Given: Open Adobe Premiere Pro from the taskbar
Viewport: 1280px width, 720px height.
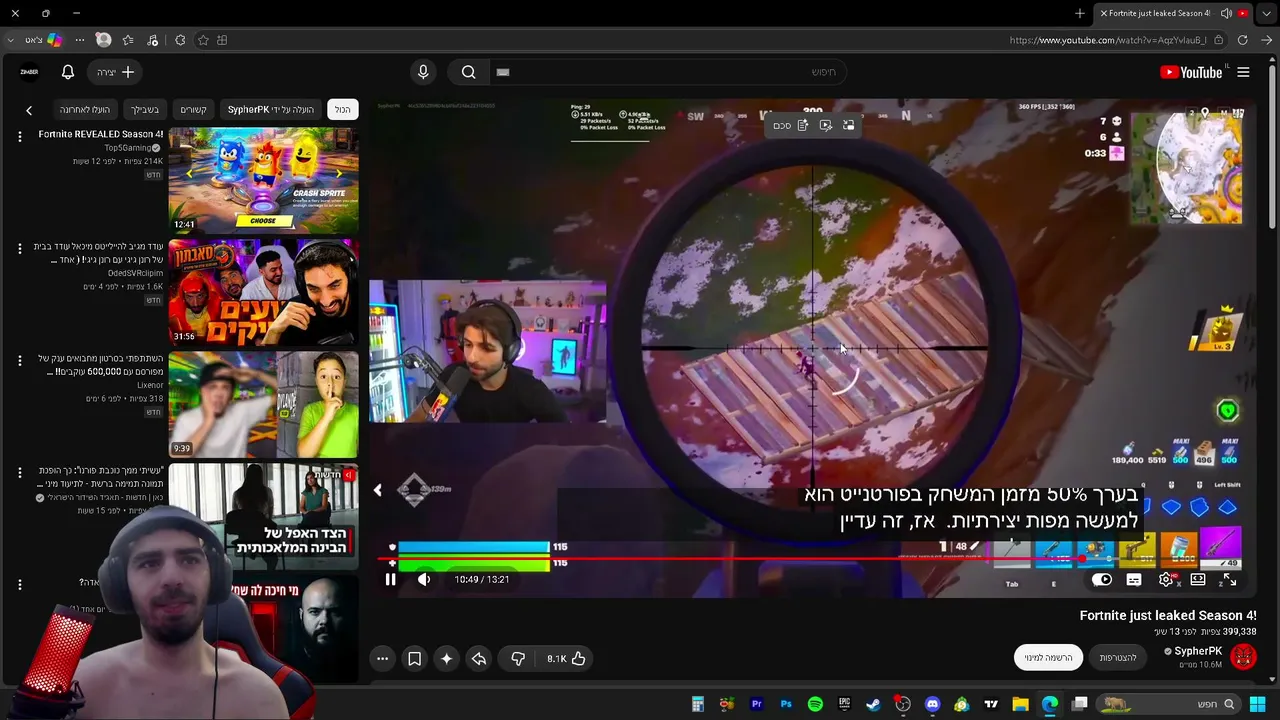Looking at the screenshot, I should coord(757,705).
